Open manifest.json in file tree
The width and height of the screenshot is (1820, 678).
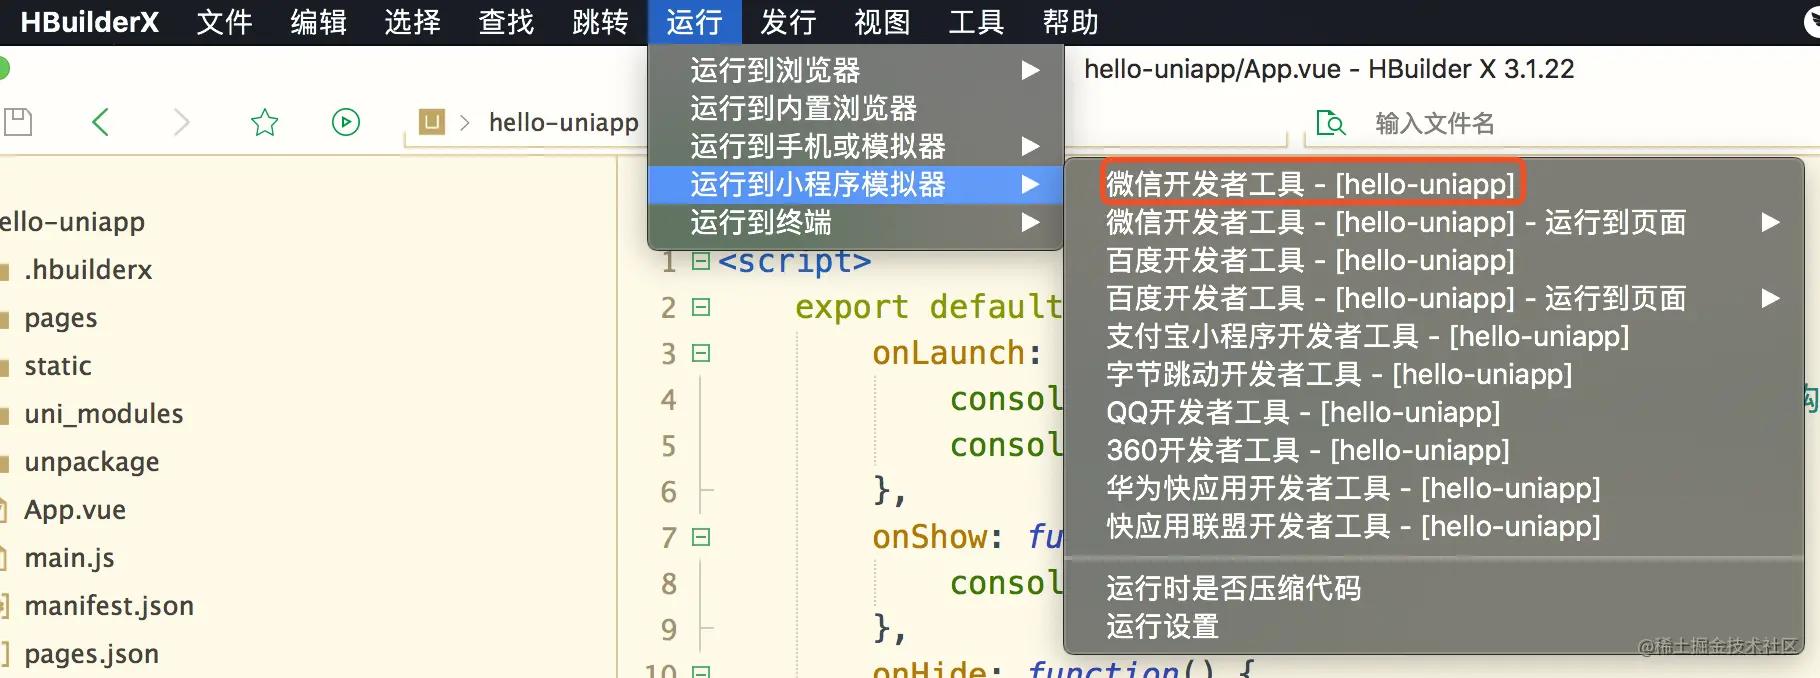click(109, 606)
